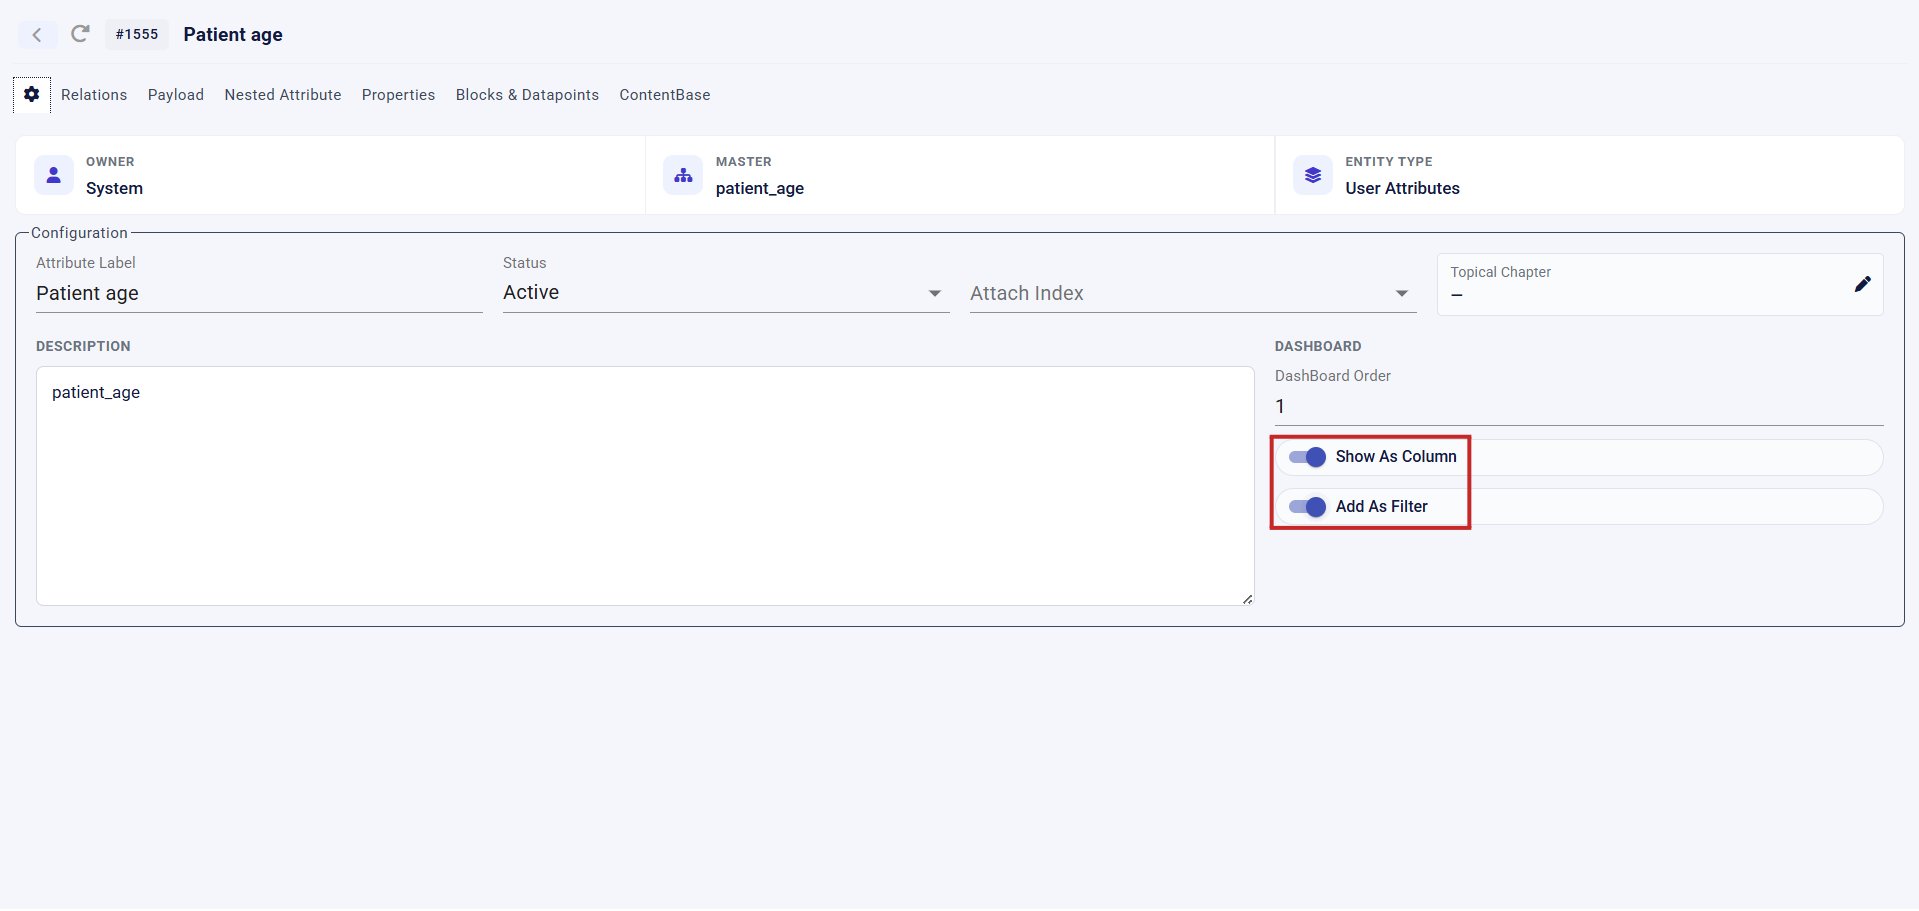Open the Payload tab
The image size is (1919, 911).
[176, 95]
